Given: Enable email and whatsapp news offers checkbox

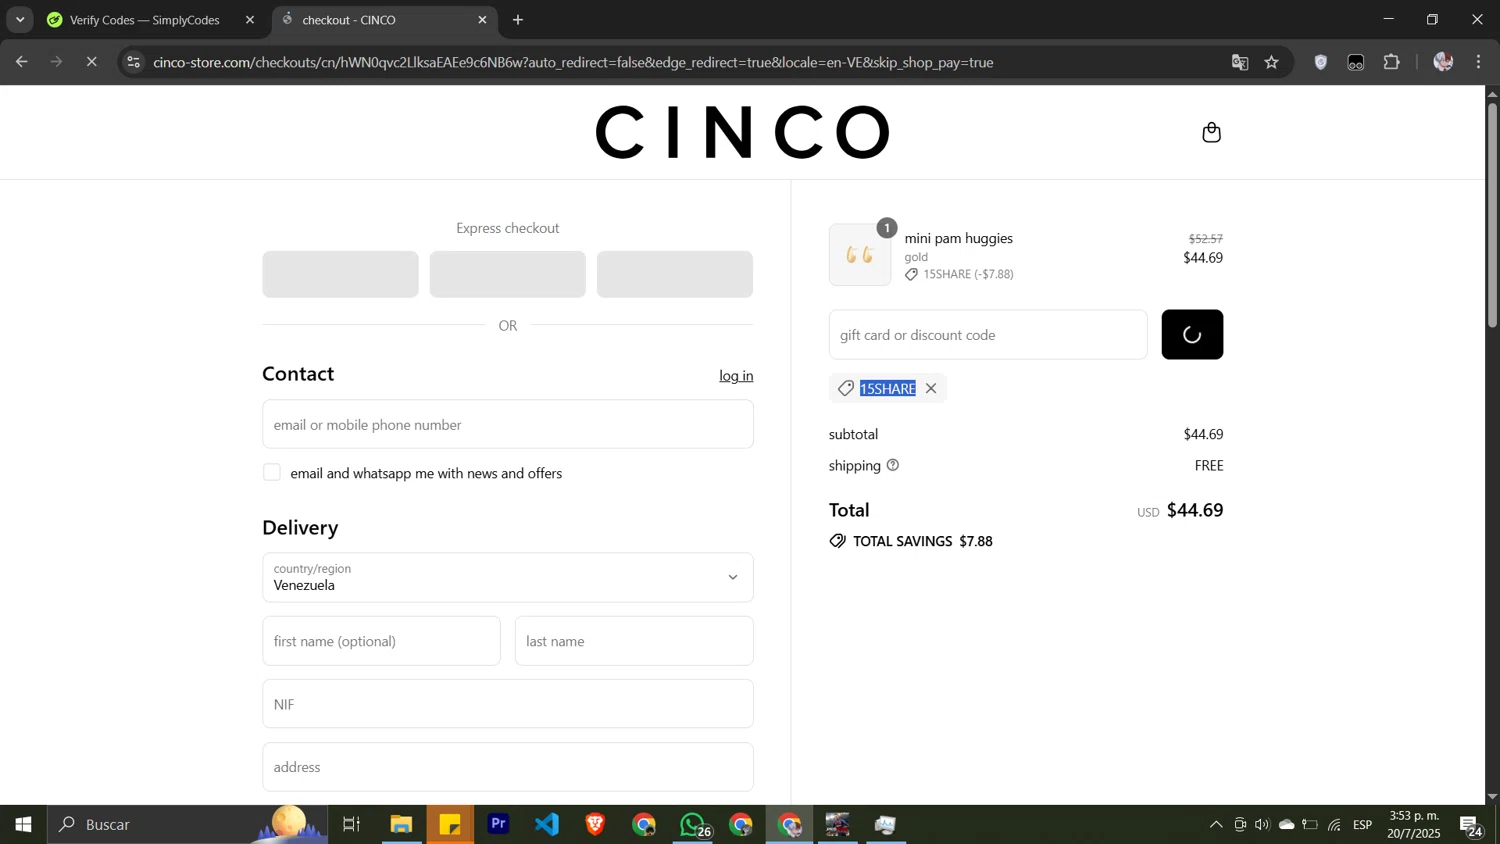Looking at the screenshot, I should (272, 473).
